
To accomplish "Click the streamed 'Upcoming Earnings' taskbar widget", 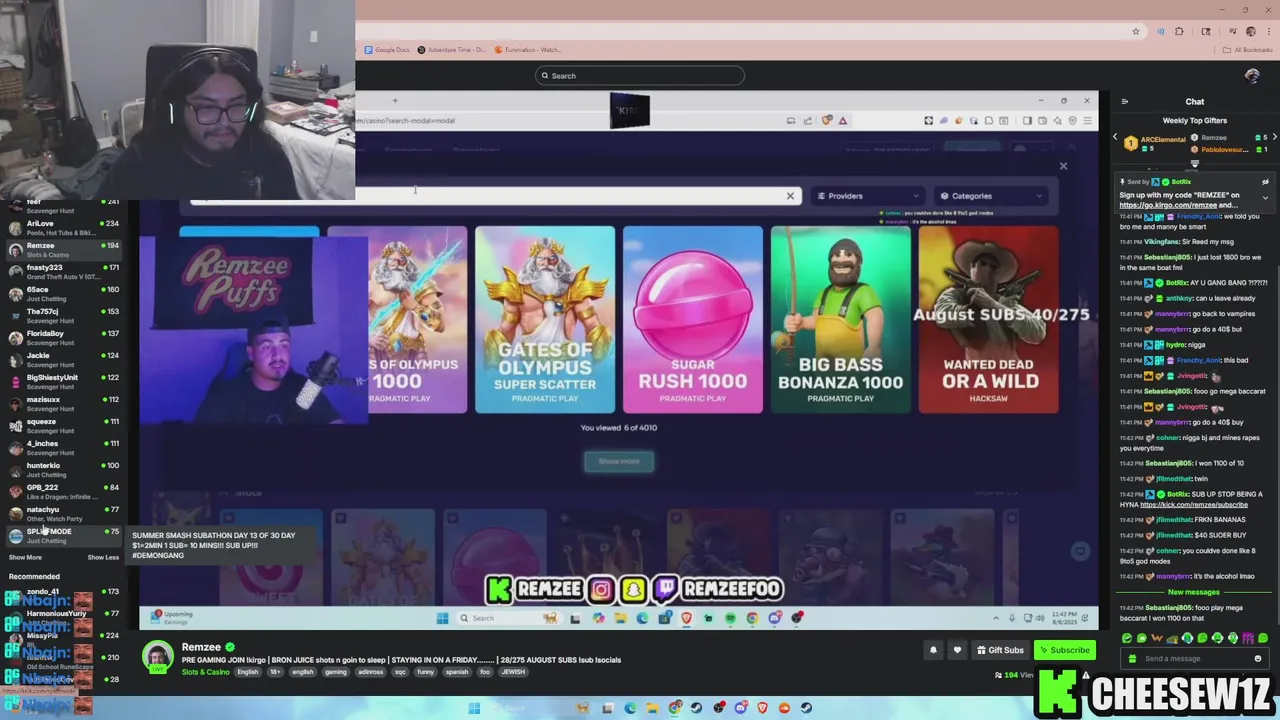I will (173, 617).
